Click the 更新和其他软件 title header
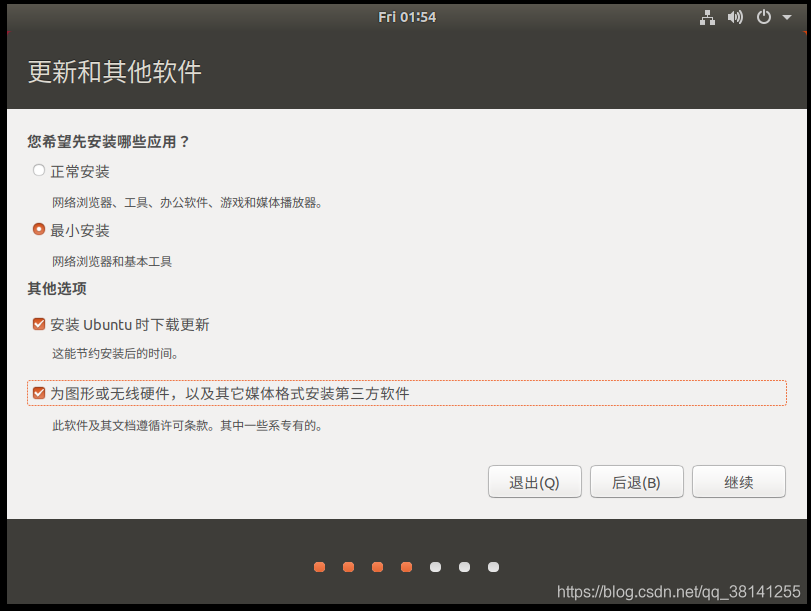 pyautogui.click(x=114, y=73)
